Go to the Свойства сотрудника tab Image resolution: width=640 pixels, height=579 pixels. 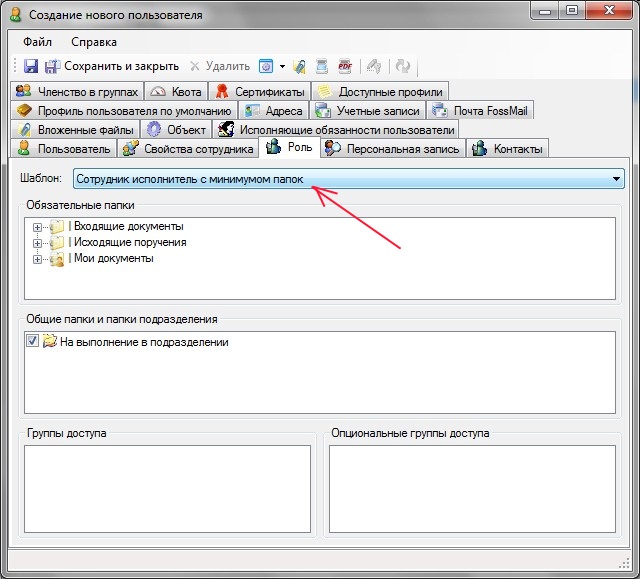[x=188, y=149]
